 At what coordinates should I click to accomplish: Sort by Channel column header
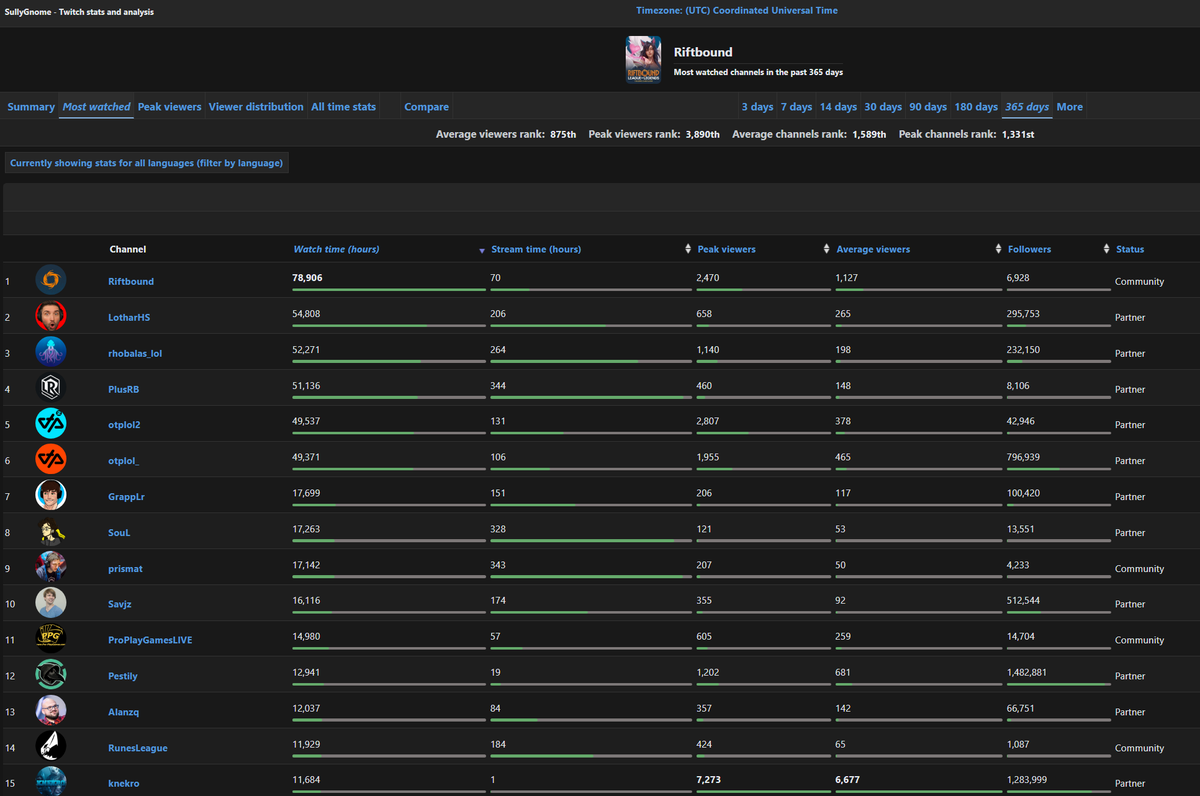pos(127,249)
